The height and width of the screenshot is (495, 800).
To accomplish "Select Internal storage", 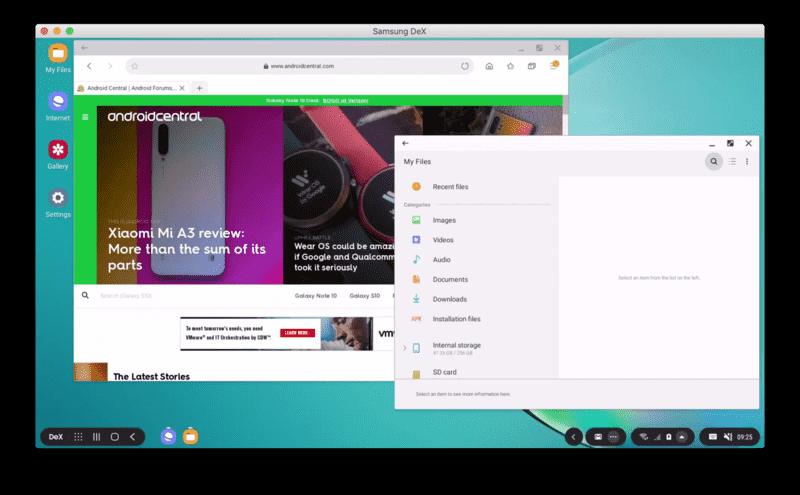I will (456, 348).
